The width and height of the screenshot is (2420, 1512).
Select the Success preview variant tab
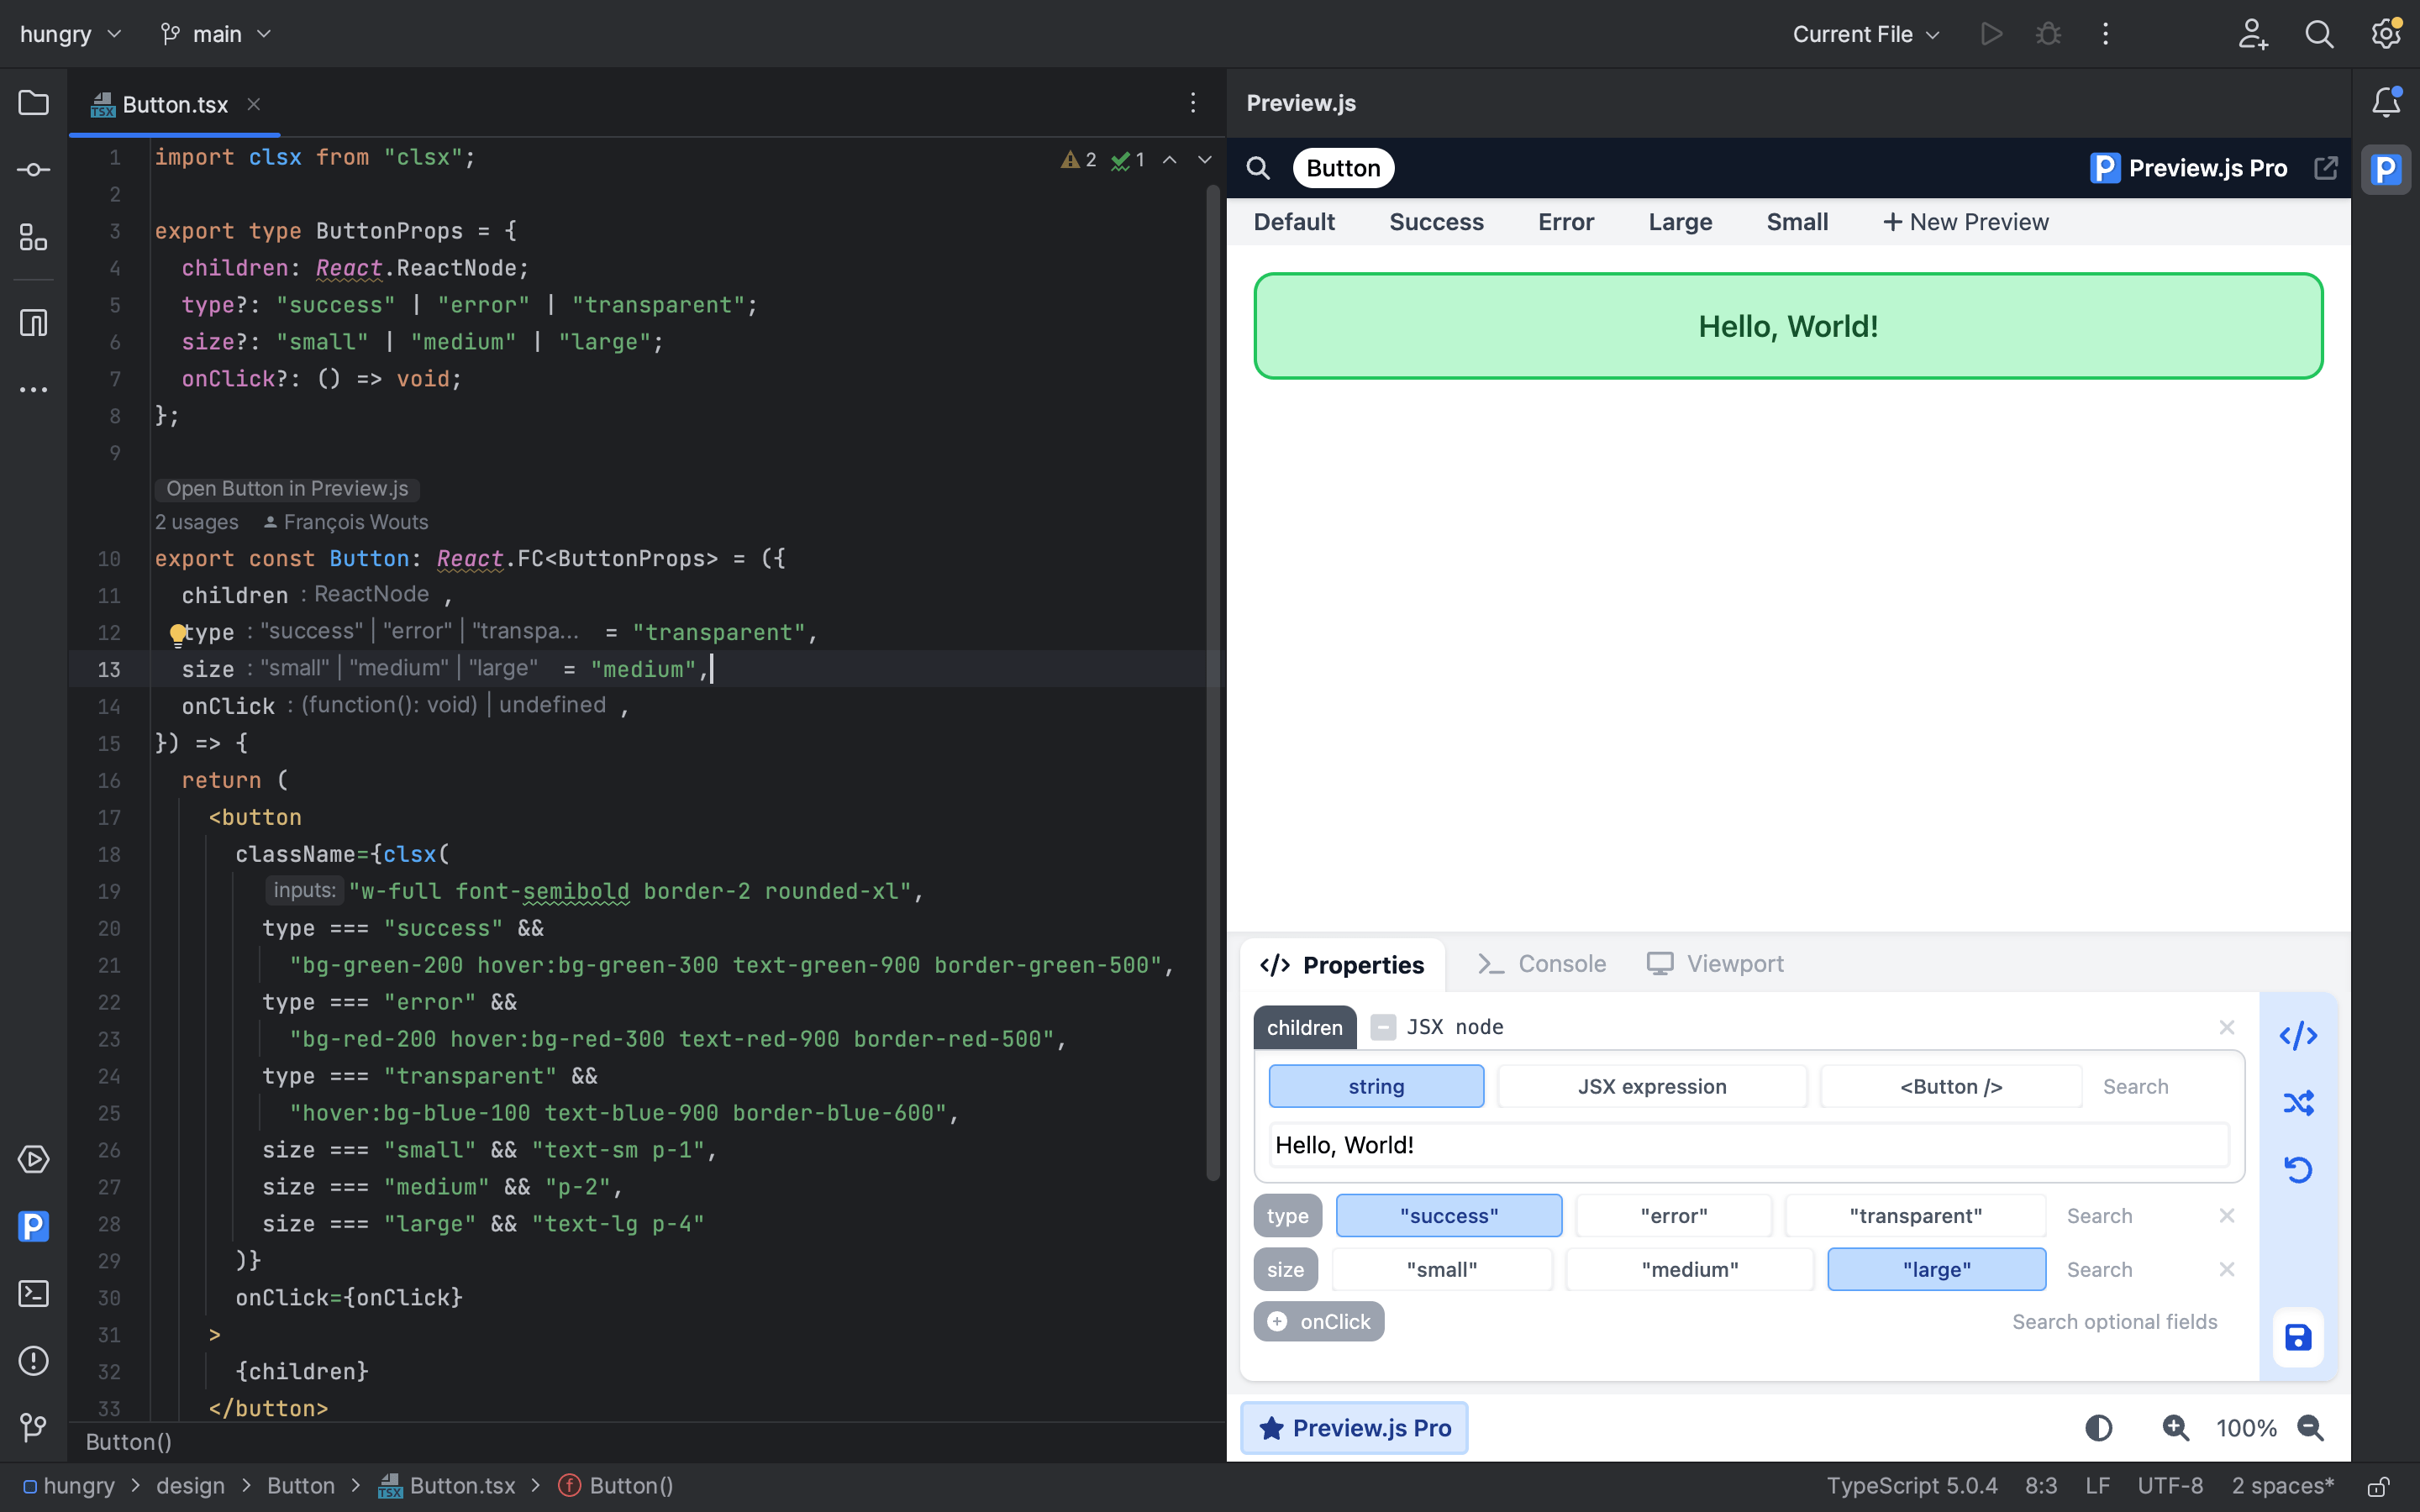point(1436,221)
